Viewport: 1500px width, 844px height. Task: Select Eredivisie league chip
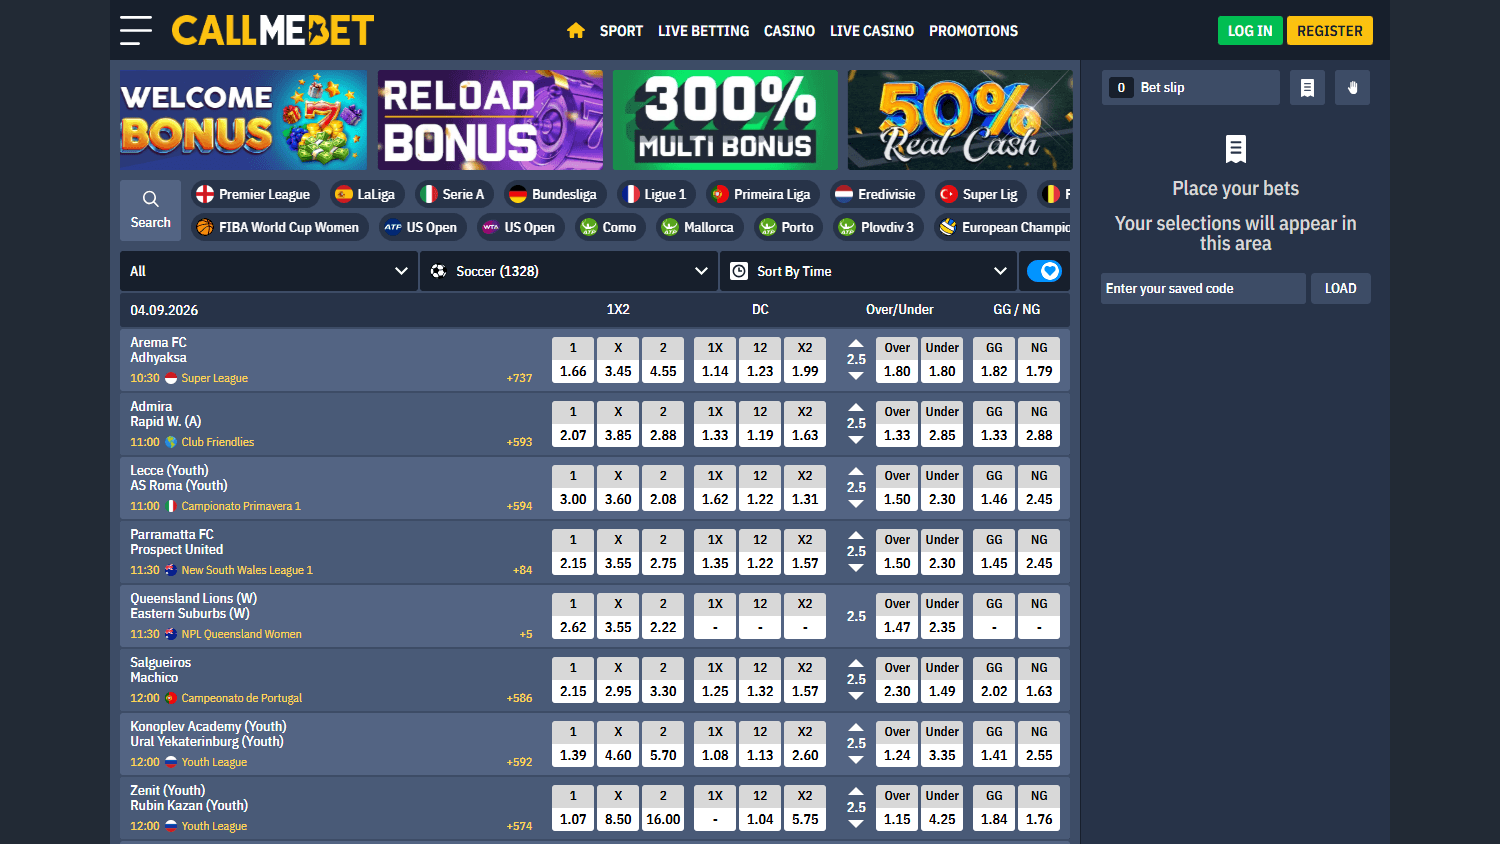pos(877,194)
